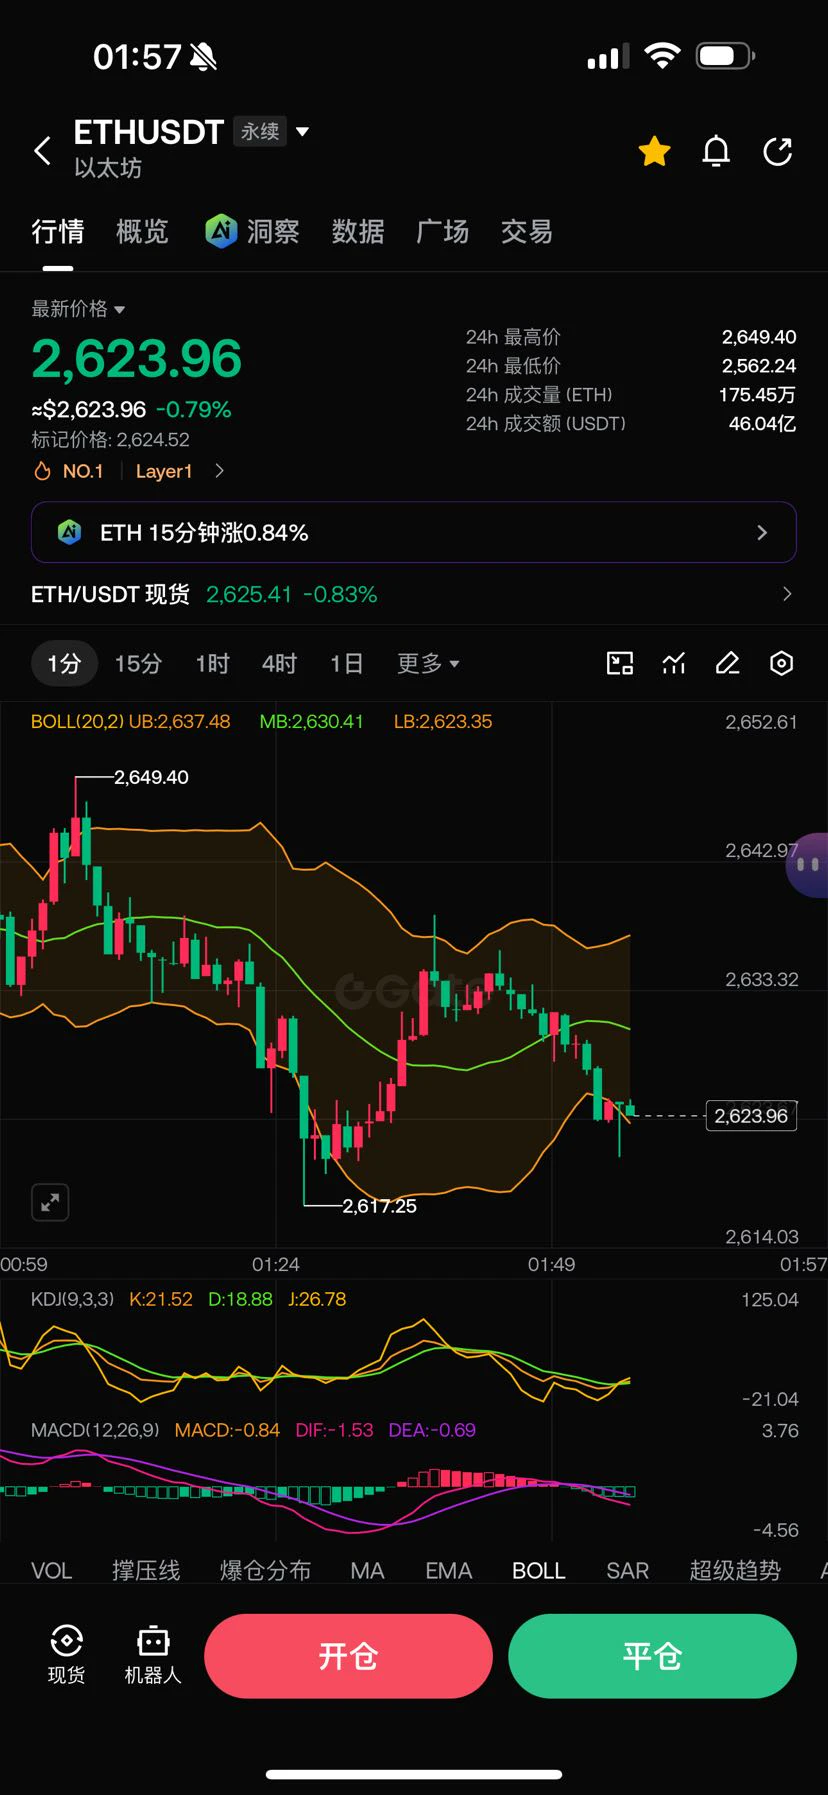Image resolution: width=828 pixels, height=1795 pixels.
Task: Toggle the 撑压线 indicator
Action: [146, 1570]
